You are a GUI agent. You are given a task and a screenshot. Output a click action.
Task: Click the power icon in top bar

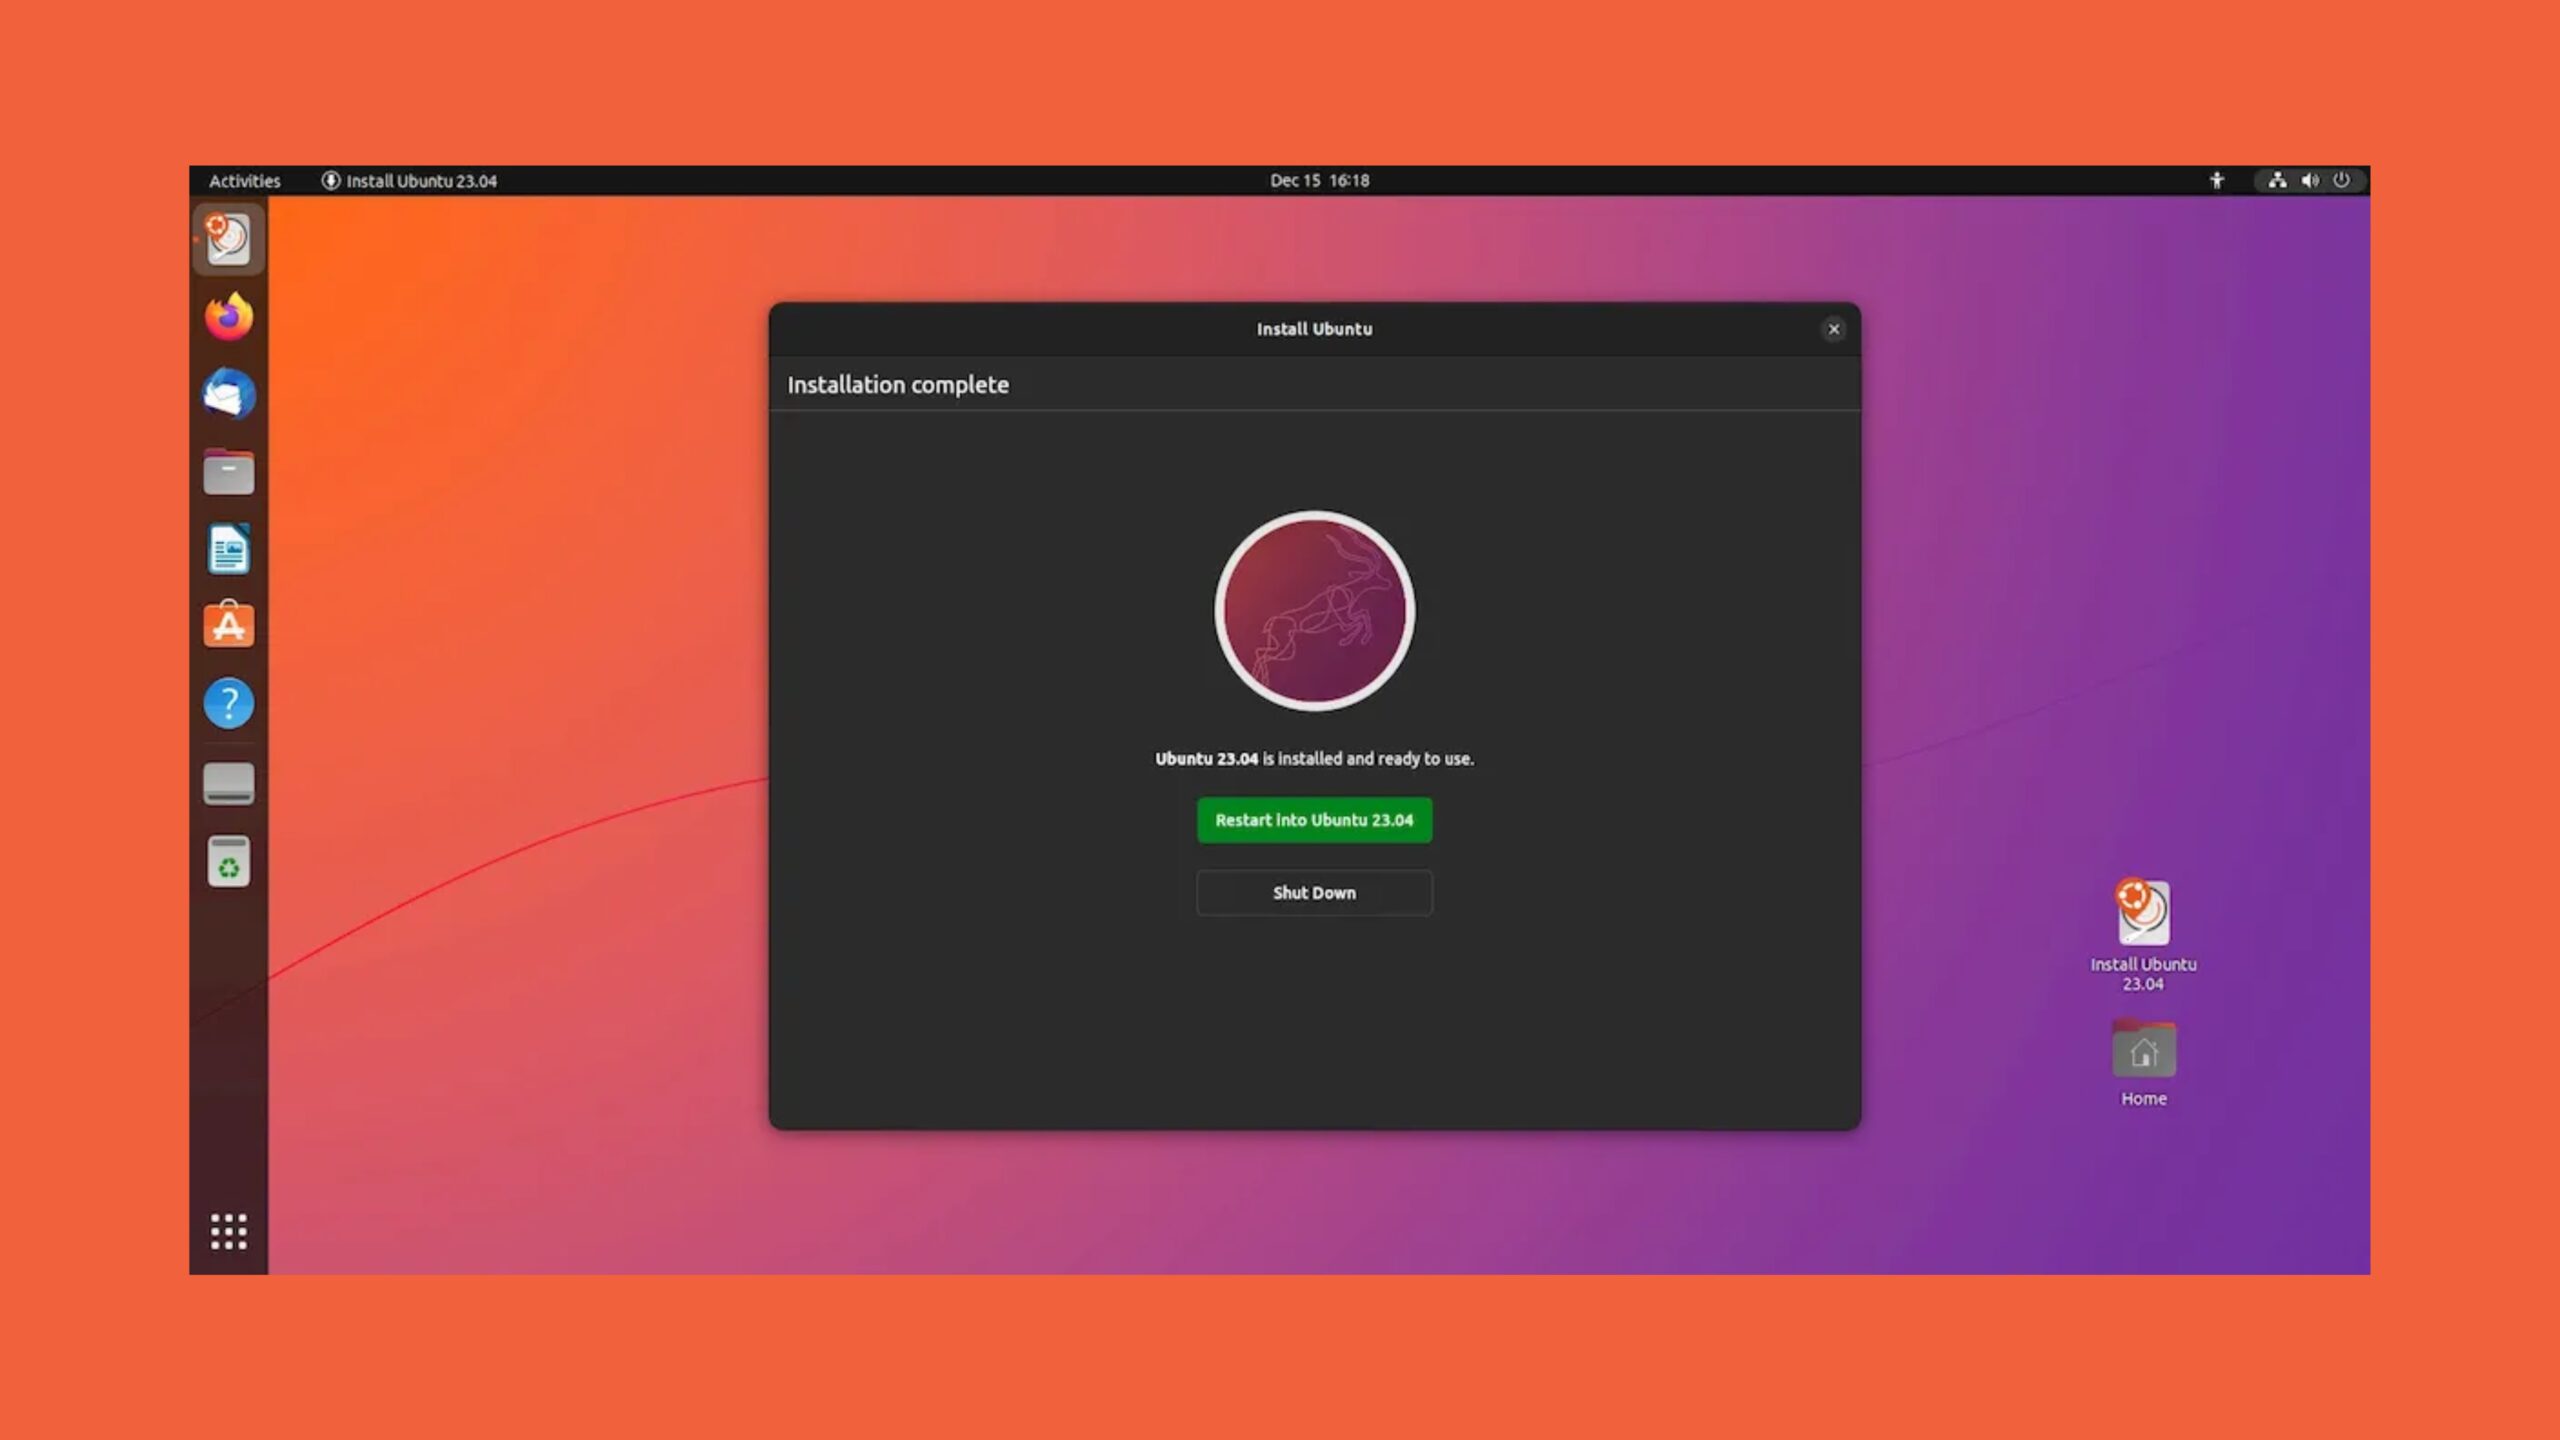(2342, 180)
